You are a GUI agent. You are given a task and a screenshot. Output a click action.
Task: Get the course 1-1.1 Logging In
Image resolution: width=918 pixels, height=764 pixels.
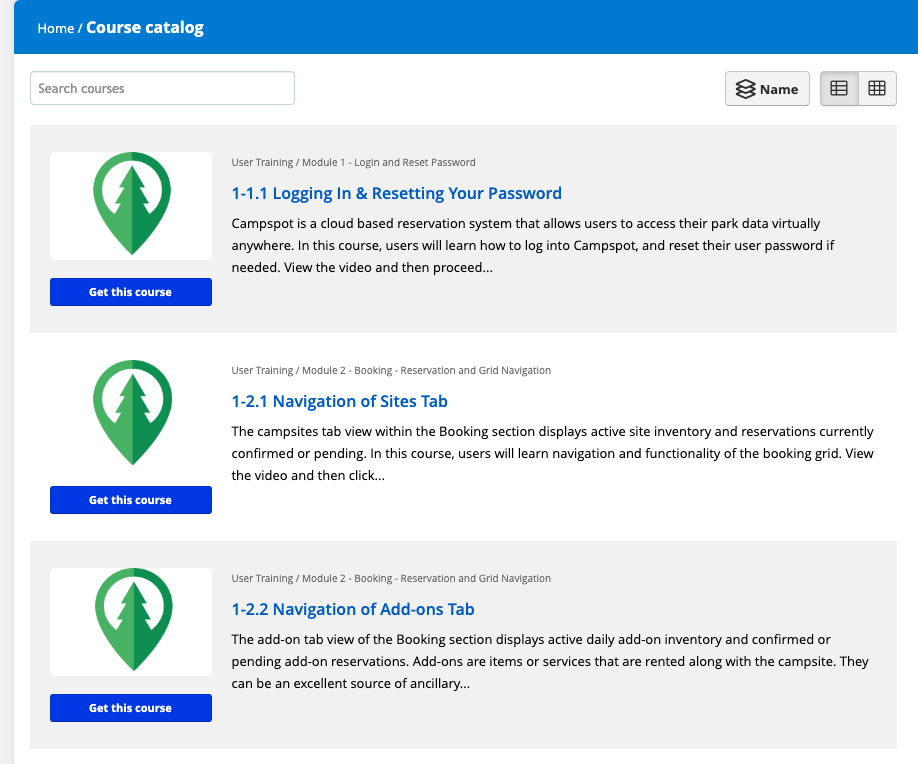pyautogui.click(x=130, y=292)
